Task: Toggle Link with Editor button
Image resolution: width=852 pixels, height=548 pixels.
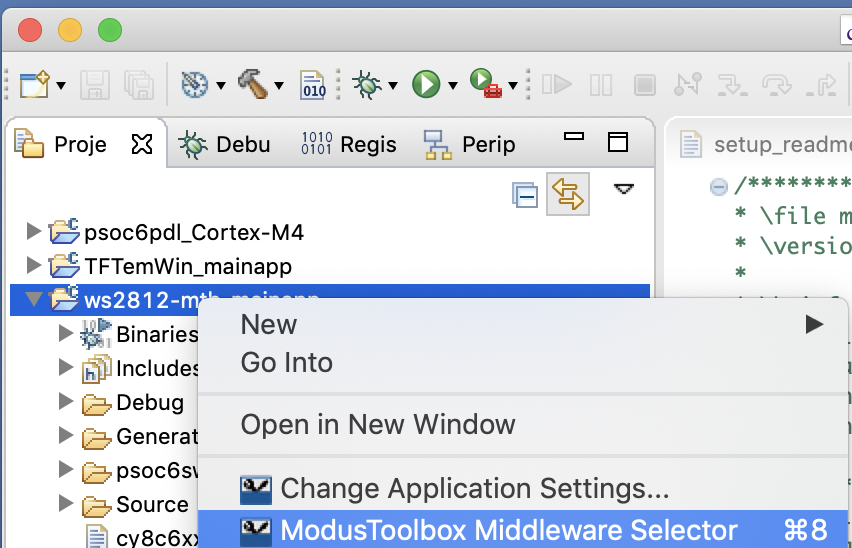Action: coord(568,194)
